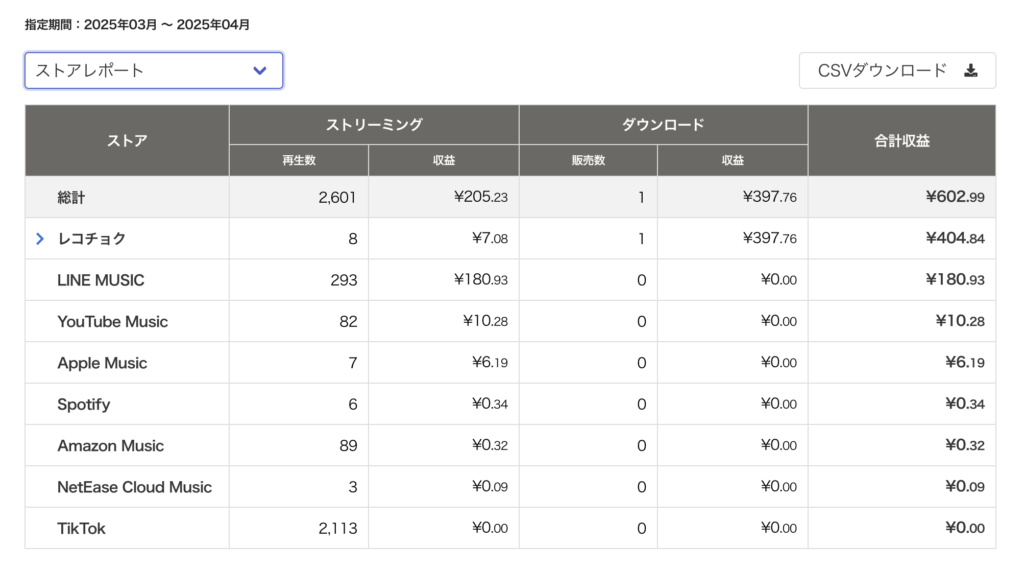Click the 再生数 column header

299,161
